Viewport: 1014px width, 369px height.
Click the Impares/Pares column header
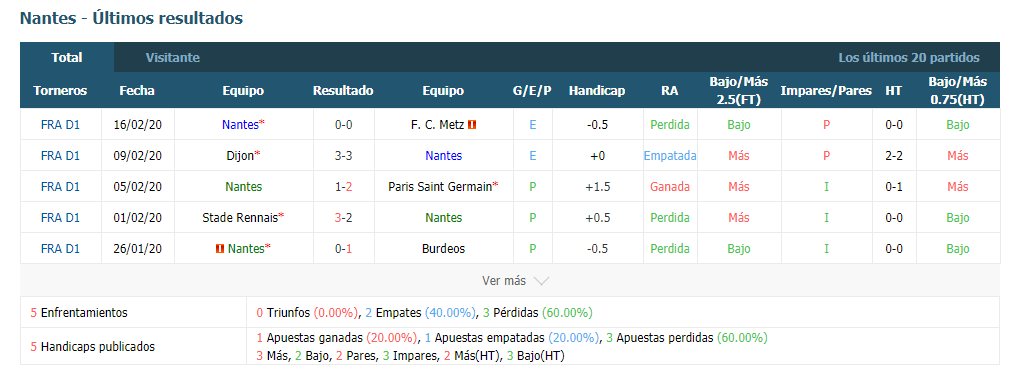pos(826,91)
